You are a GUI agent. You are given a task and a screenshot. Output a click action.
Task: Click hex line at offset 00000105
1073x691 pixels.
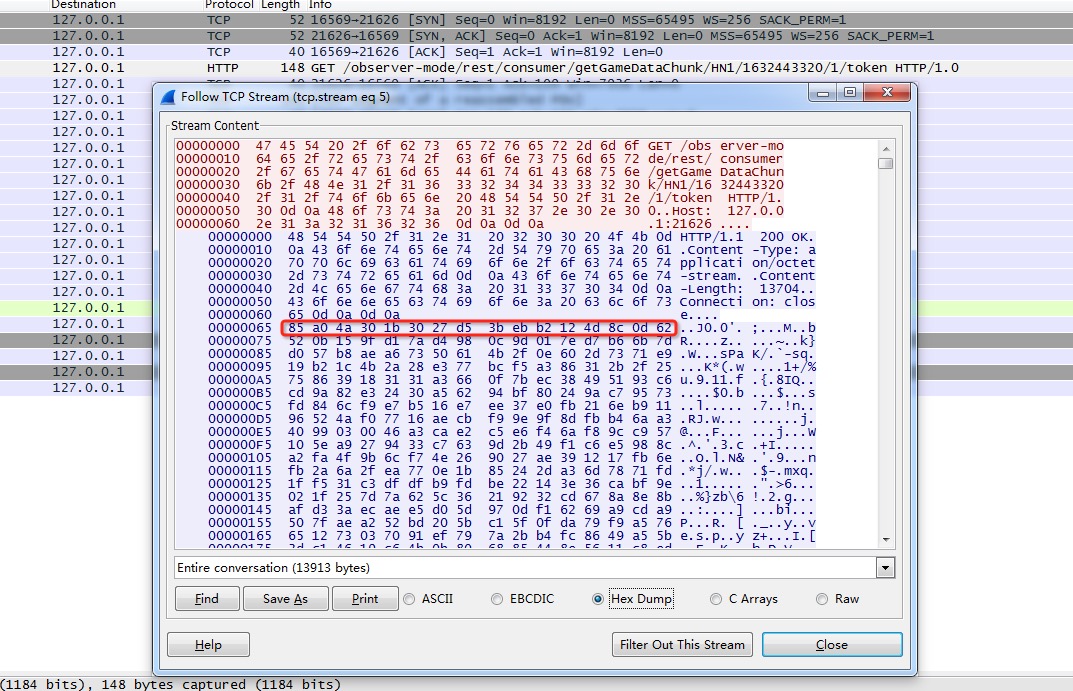(x=512, y=458)
